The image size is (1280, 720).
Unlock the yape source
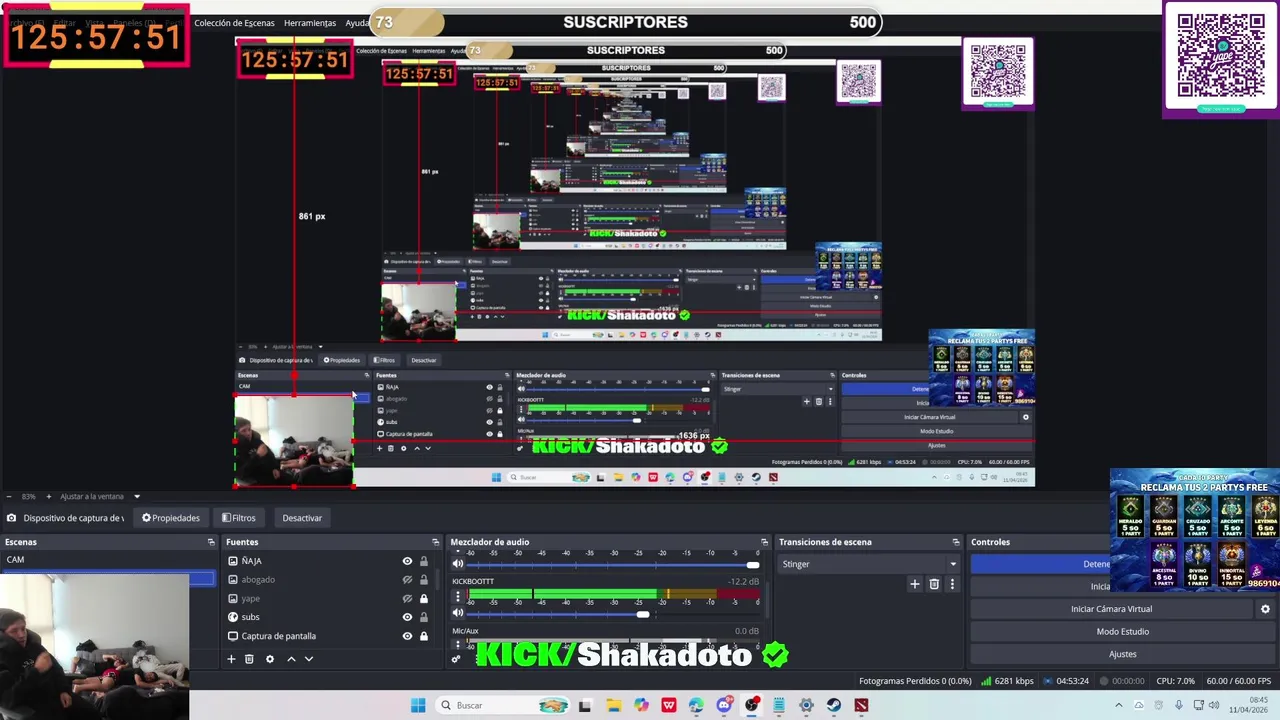(423, 599)
